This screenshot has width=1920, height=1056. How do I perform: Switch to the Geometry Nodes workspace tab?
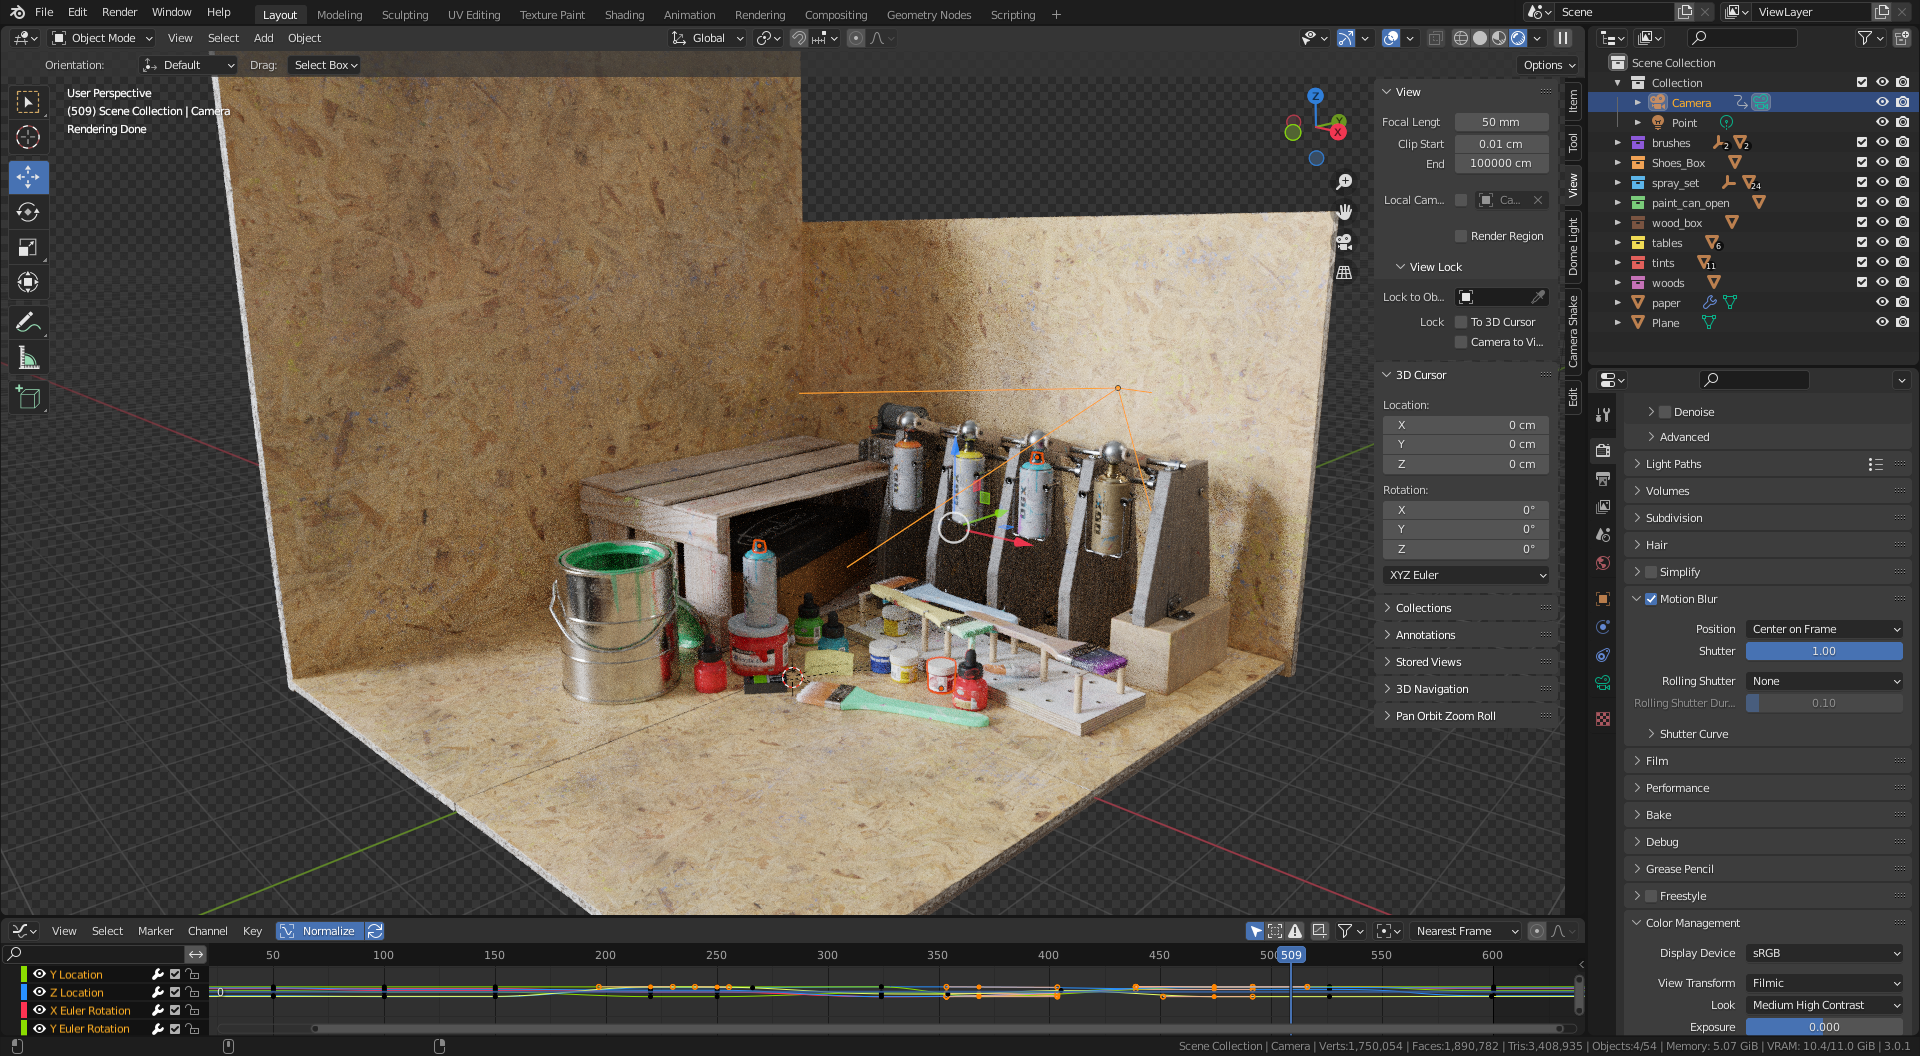coord(928,15)
